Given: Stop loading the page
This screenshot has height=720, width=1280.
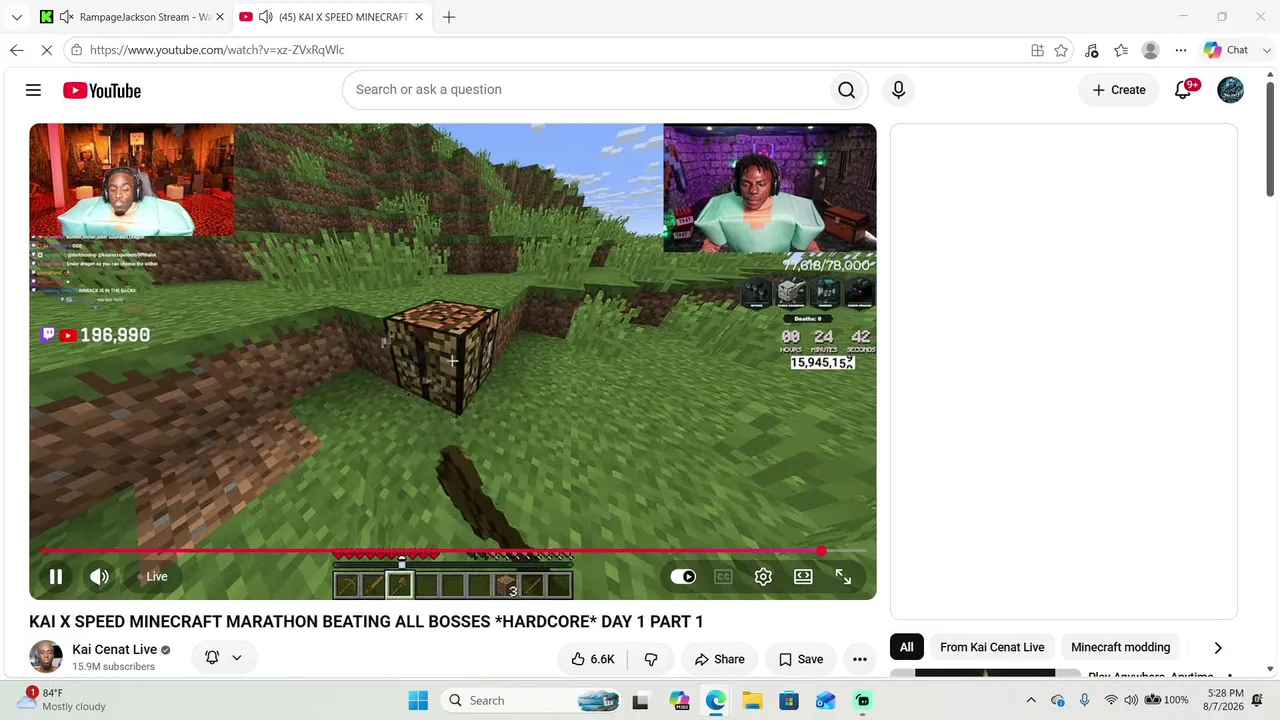Looking at the screenshot, I should (47, 50).
